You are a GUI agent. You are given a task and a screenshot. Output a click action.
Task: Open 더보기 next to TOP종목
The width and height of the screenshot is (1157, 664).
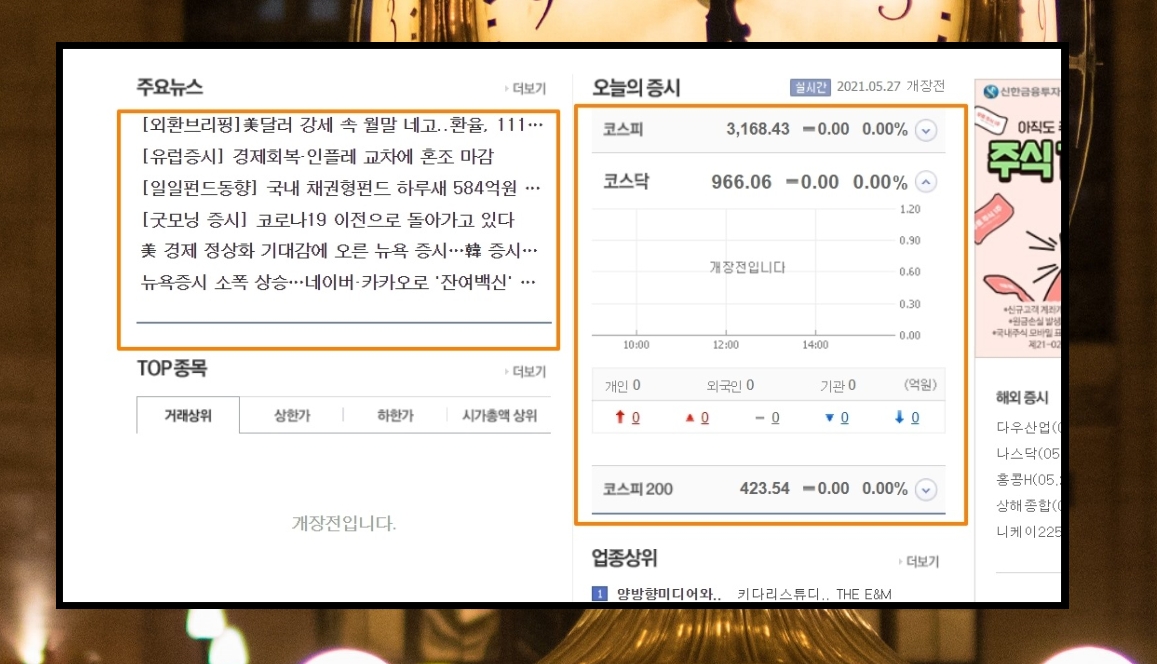(x=526, y=371)
